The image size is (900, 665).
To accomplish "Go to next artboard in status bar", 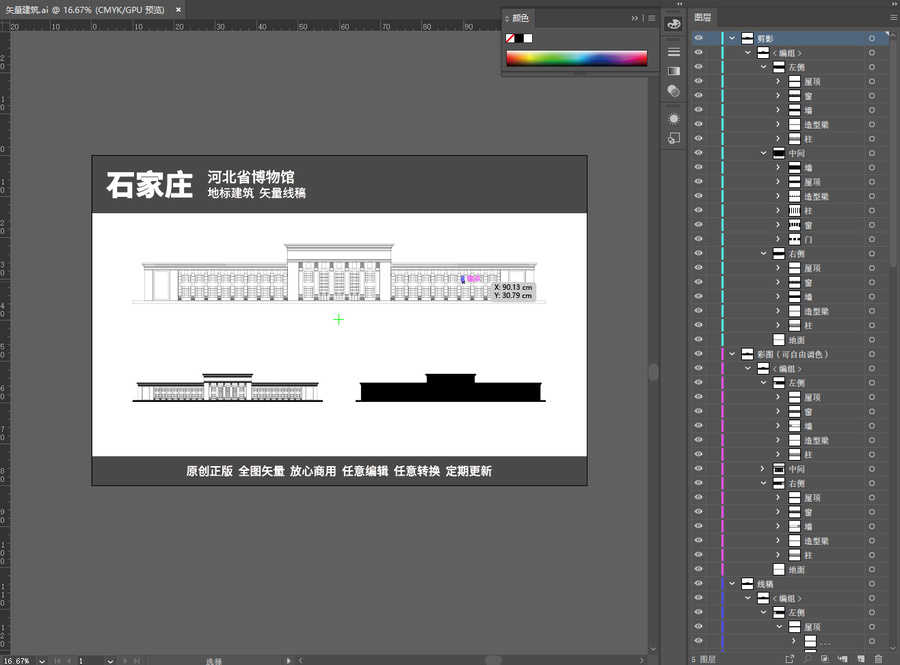I will (x=125, y=660).
